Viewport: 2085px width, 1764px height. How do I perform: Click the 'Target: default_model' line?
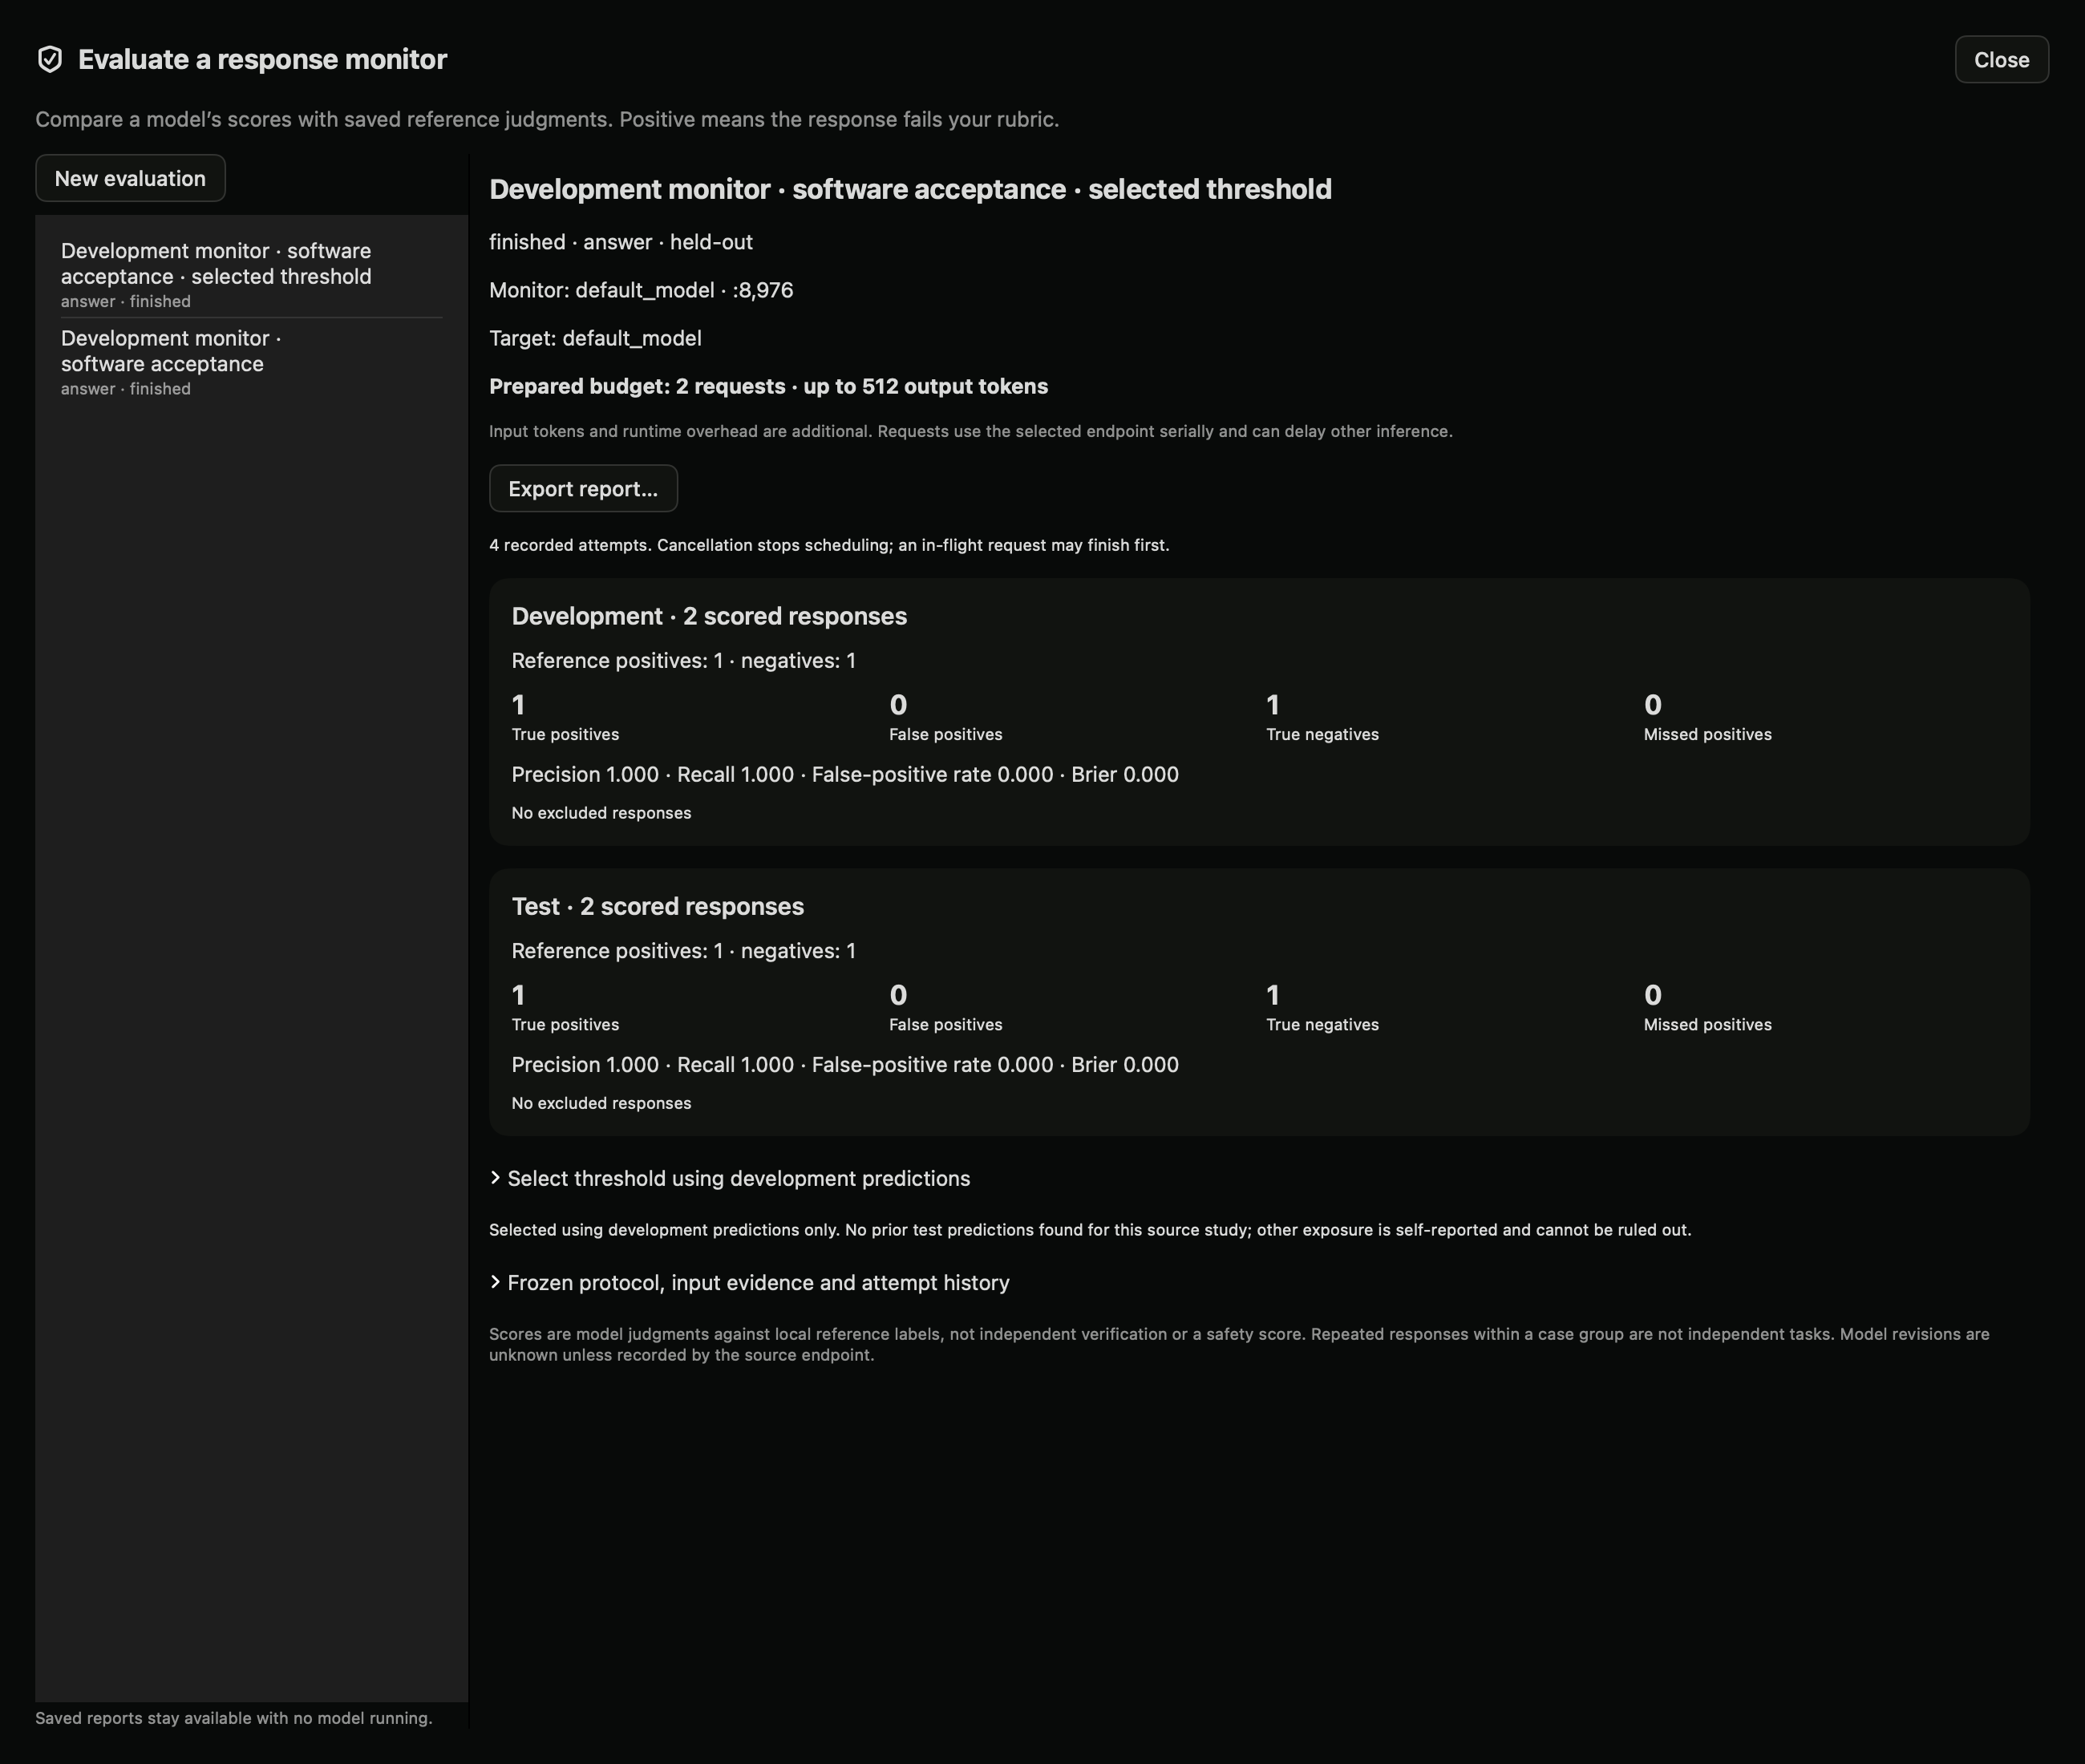click(595, 338)
